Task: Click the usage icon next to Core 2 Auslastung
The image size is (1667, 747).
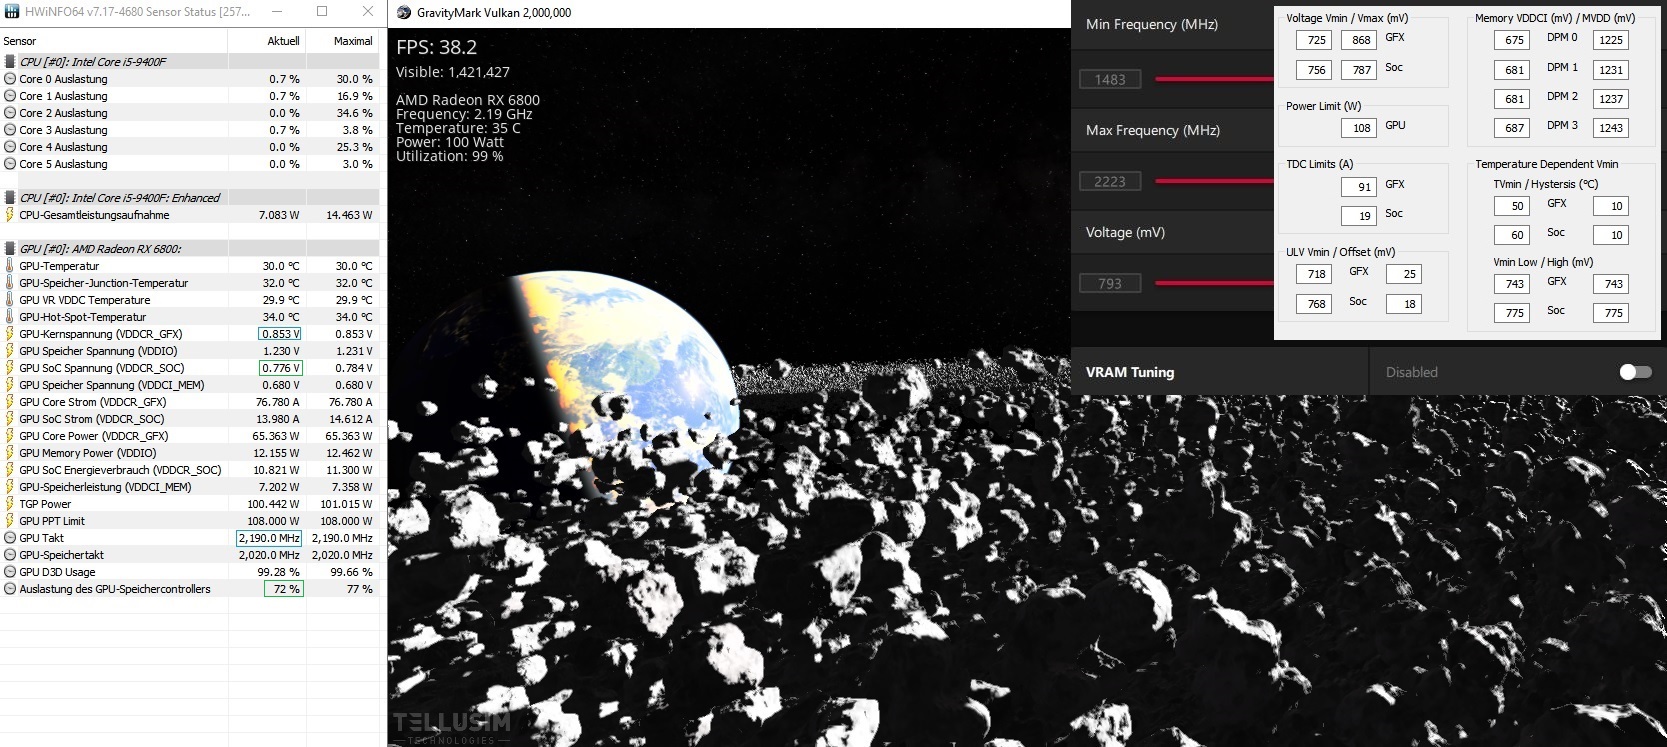Action: click(10, 113)
